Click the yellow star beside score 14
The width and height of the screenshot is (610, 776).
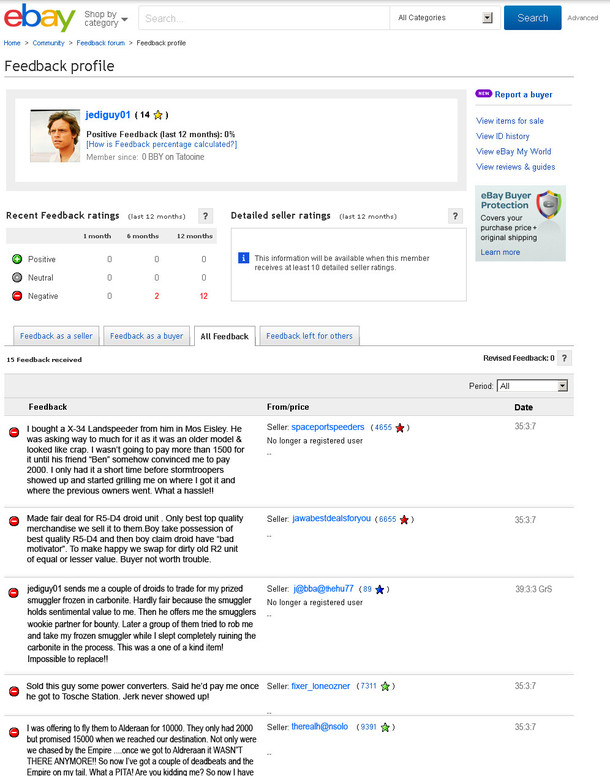(158, 115)
